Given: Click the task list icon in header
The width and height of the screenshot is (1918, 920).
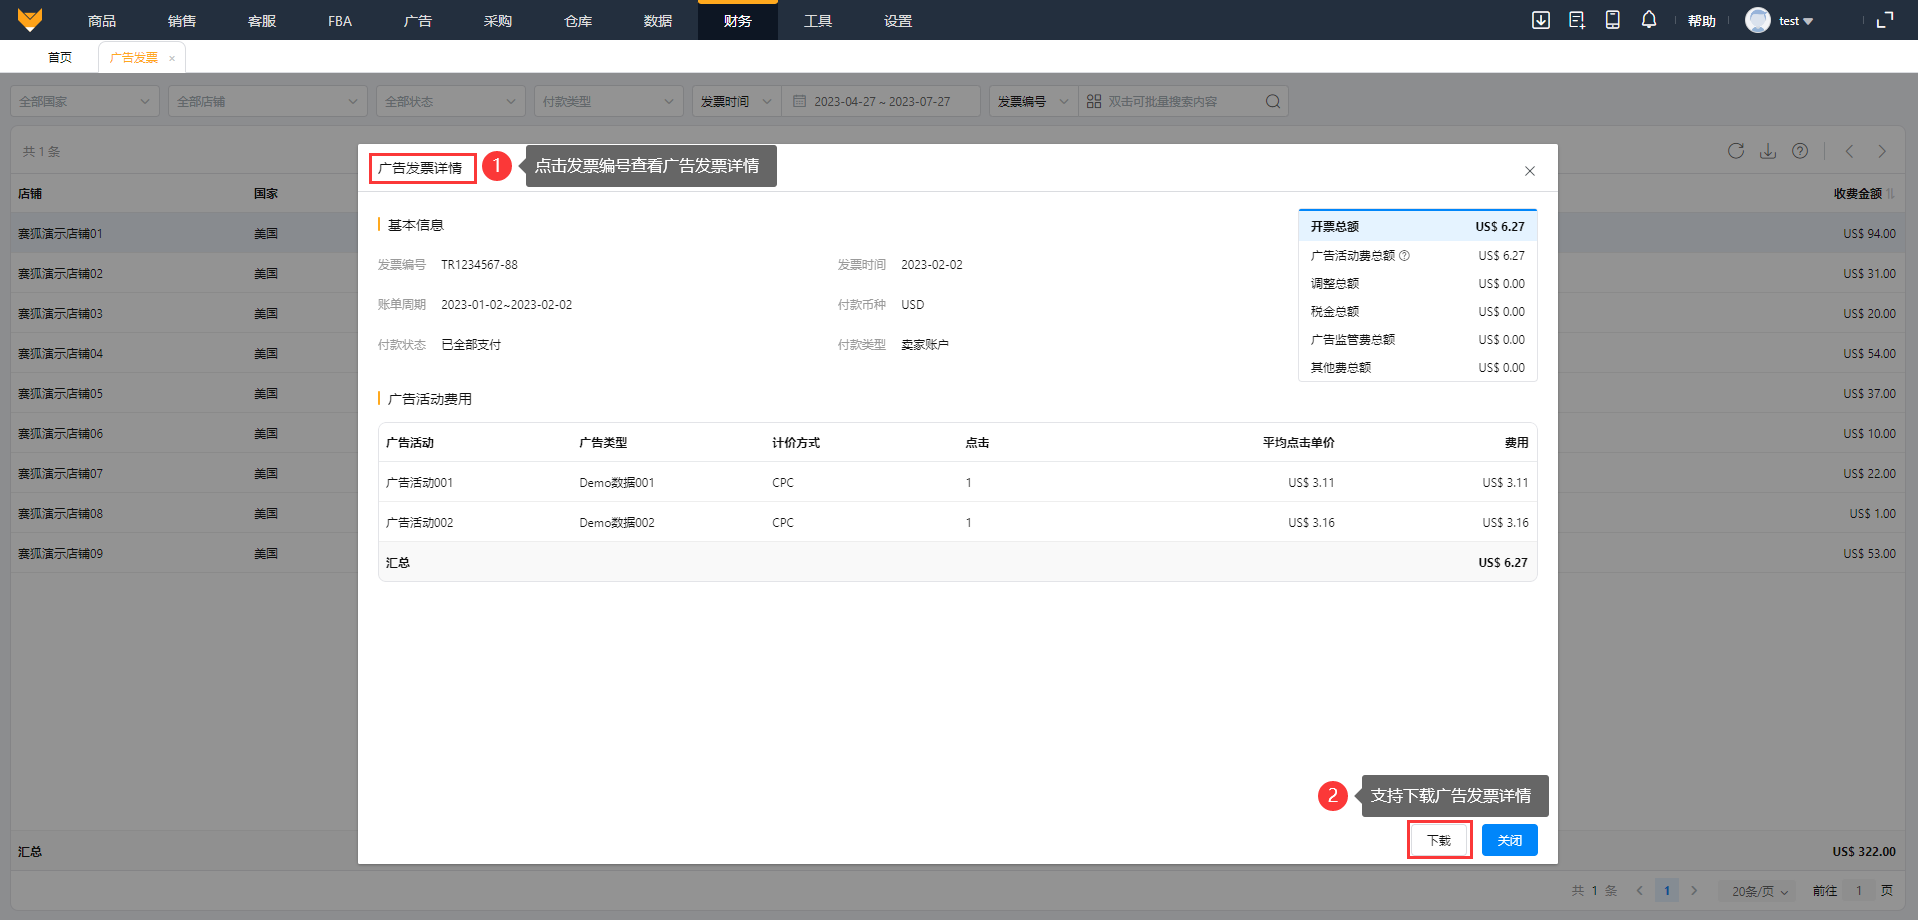Looking at the screenshot, I should pos(1577,20).
